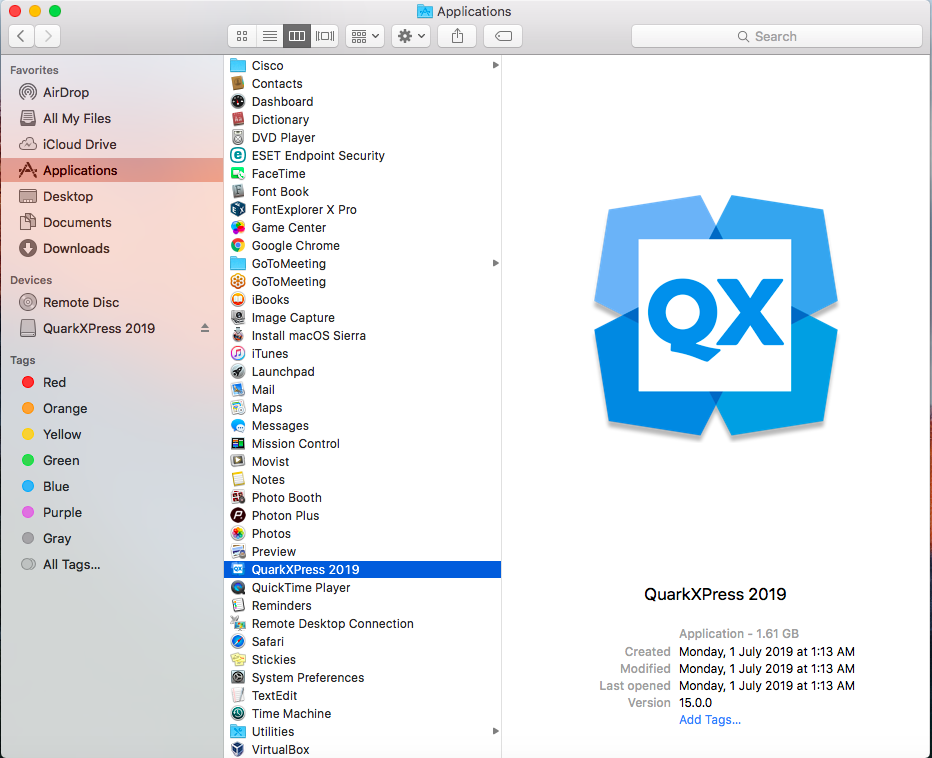Click the Share toolbar button
932x758 pixels.
point(457,36)
